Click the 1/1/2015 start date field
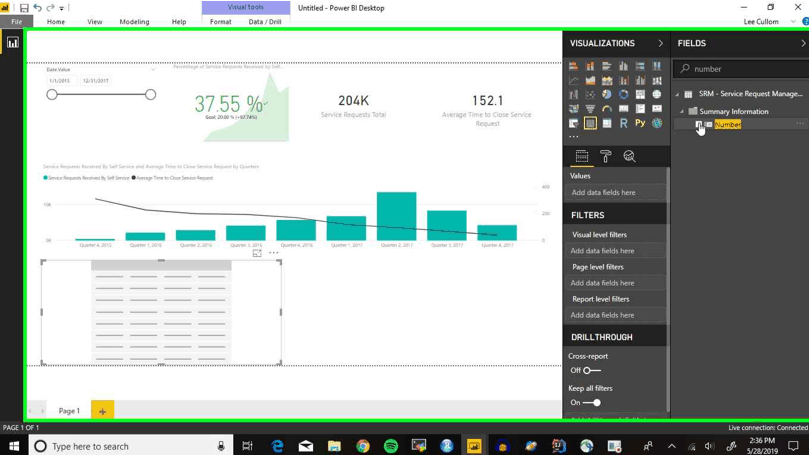 [61, 81]
